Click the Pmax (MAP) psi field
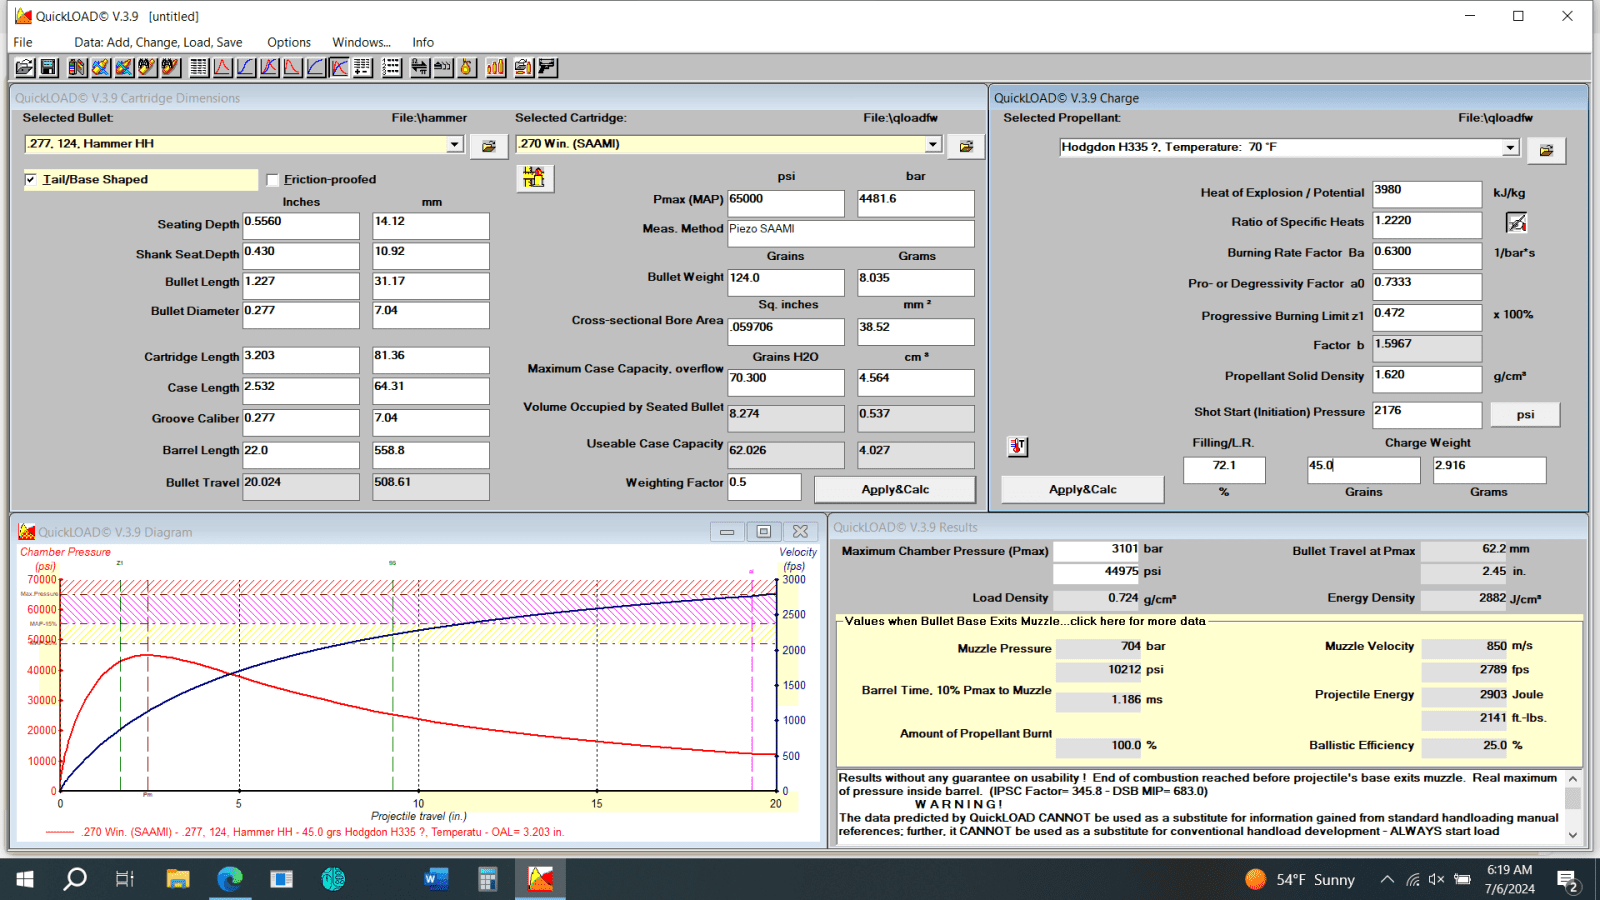1600x900 pixels. [786, 203]
